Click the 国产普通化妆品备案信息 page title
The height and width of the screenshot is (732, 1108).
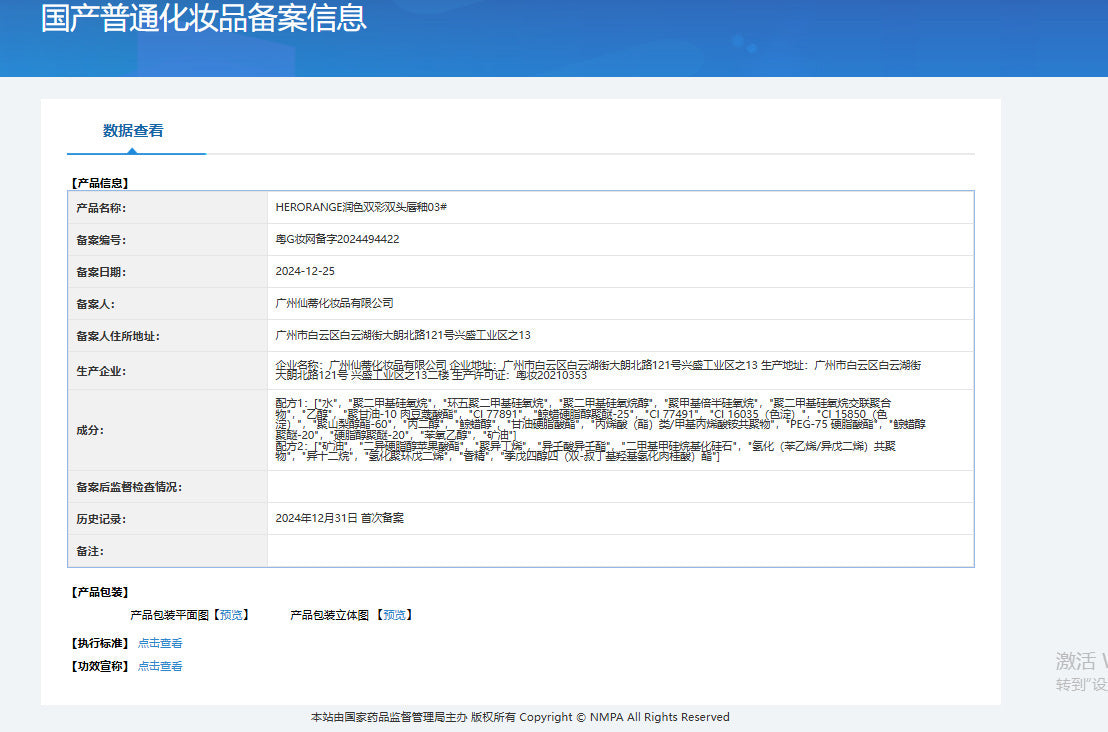pos(203,18)
